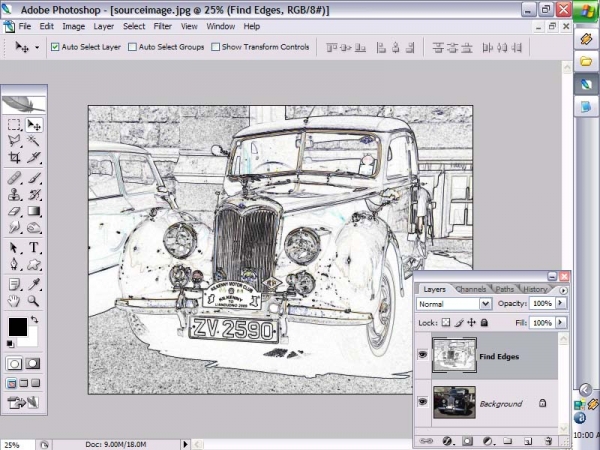Expand the Opacity slider arrow

560,303
